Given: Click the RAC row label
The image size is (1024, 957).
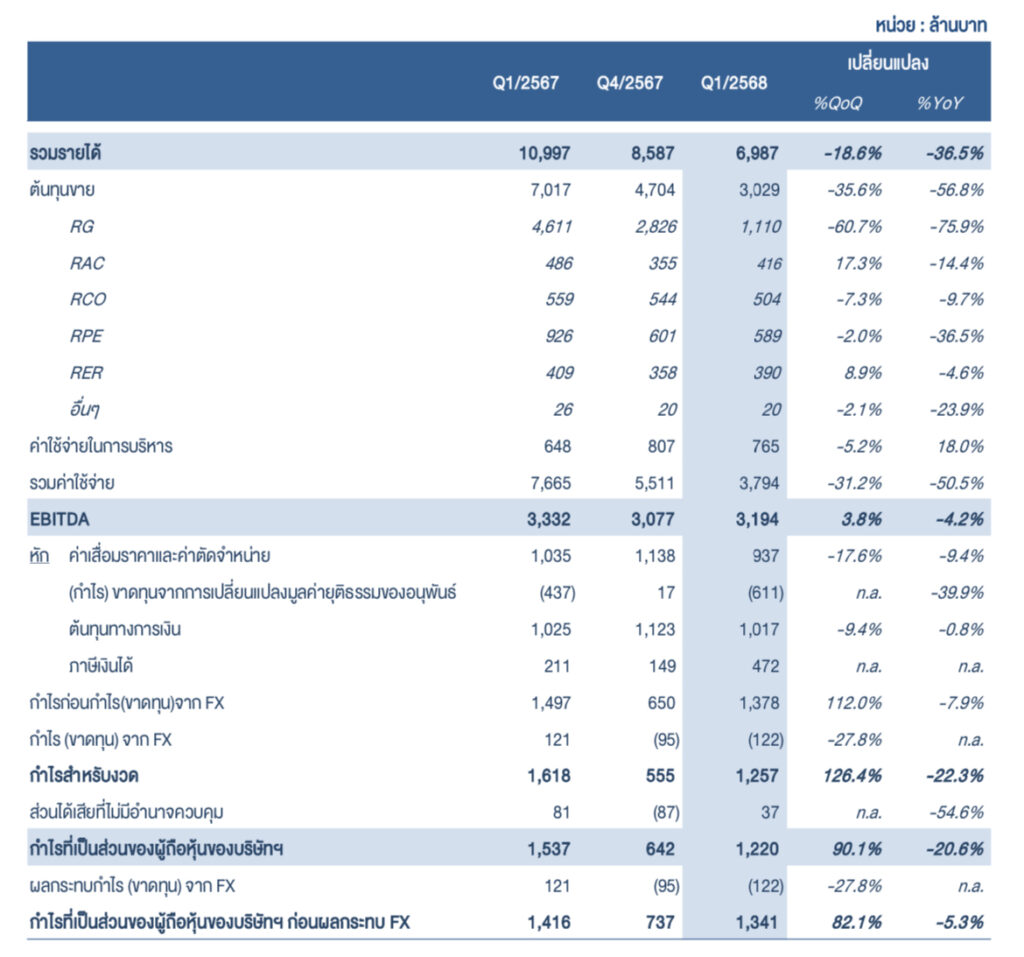Looking at the screenshot, I should pos(87,263).
